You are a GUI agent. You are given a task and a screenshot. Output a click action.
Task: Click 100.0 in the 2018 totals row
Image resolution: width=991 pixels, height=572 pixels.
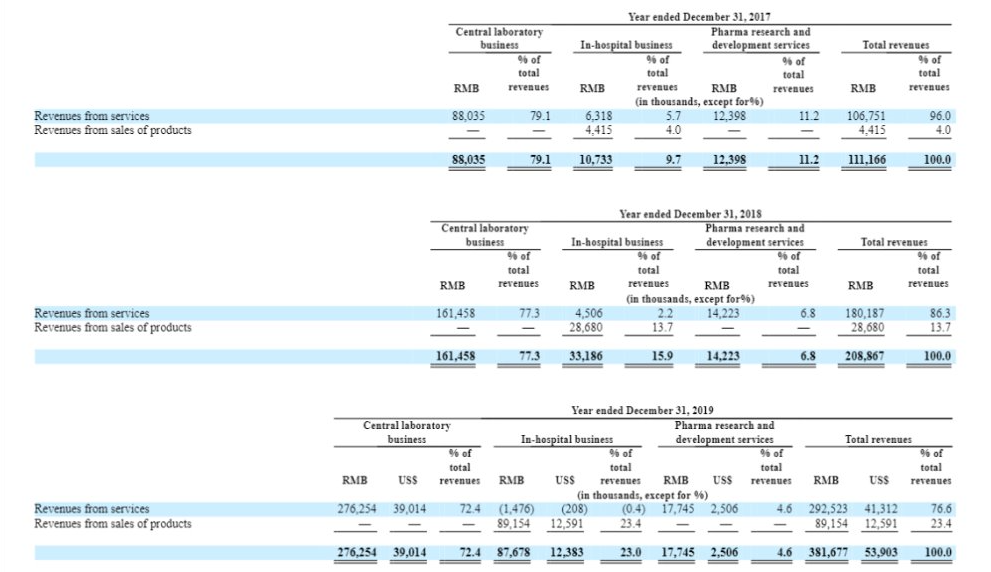(x=937, y=356)
